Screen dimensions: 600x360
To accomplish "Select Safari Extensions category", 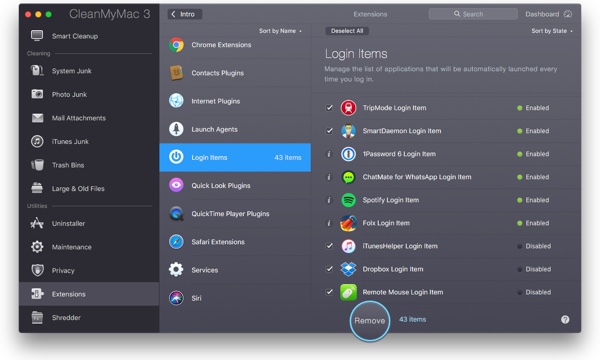I will (235, 242).
